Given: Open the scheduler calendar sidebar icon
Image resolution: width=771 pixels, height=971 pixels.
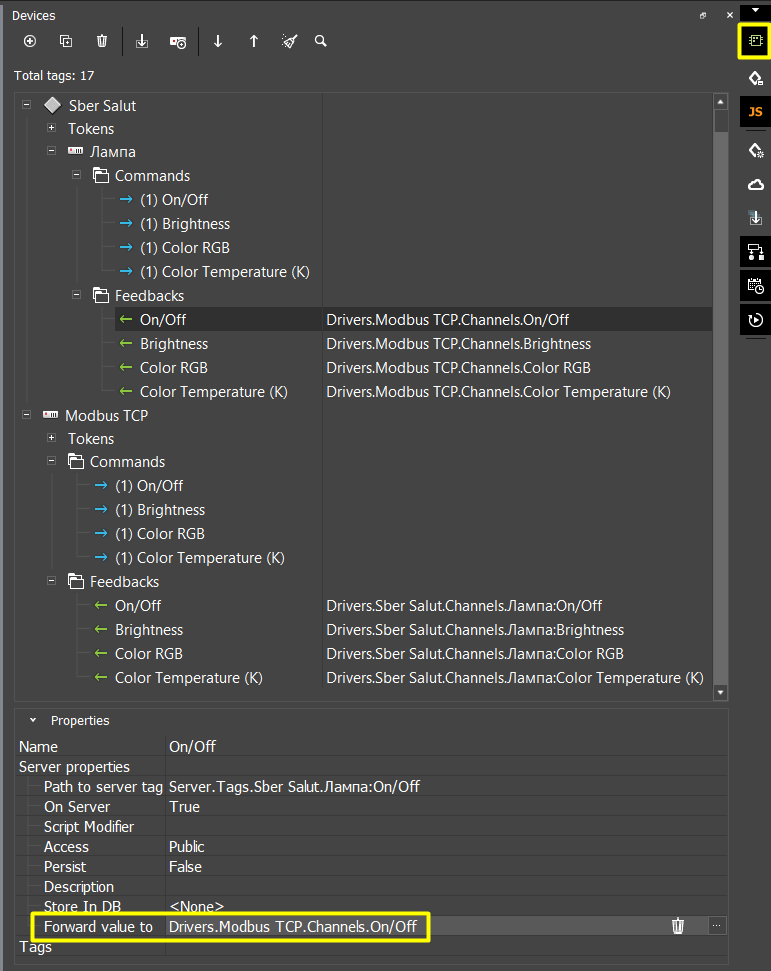Looking at the screenshot, I should click(x=755, y=285).
